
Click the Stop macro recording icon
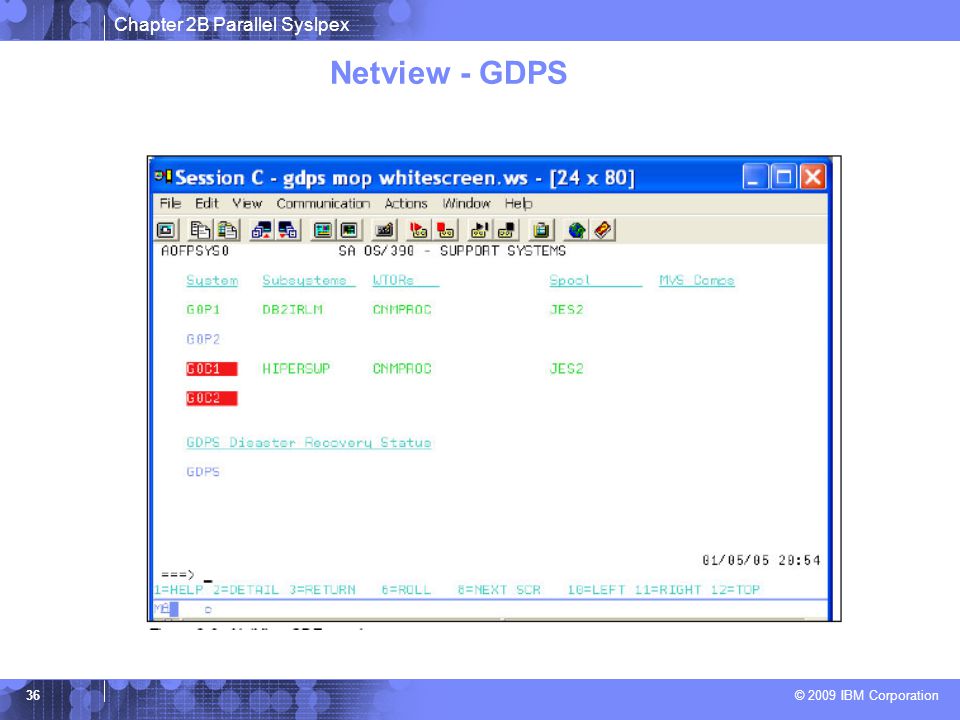445,230
